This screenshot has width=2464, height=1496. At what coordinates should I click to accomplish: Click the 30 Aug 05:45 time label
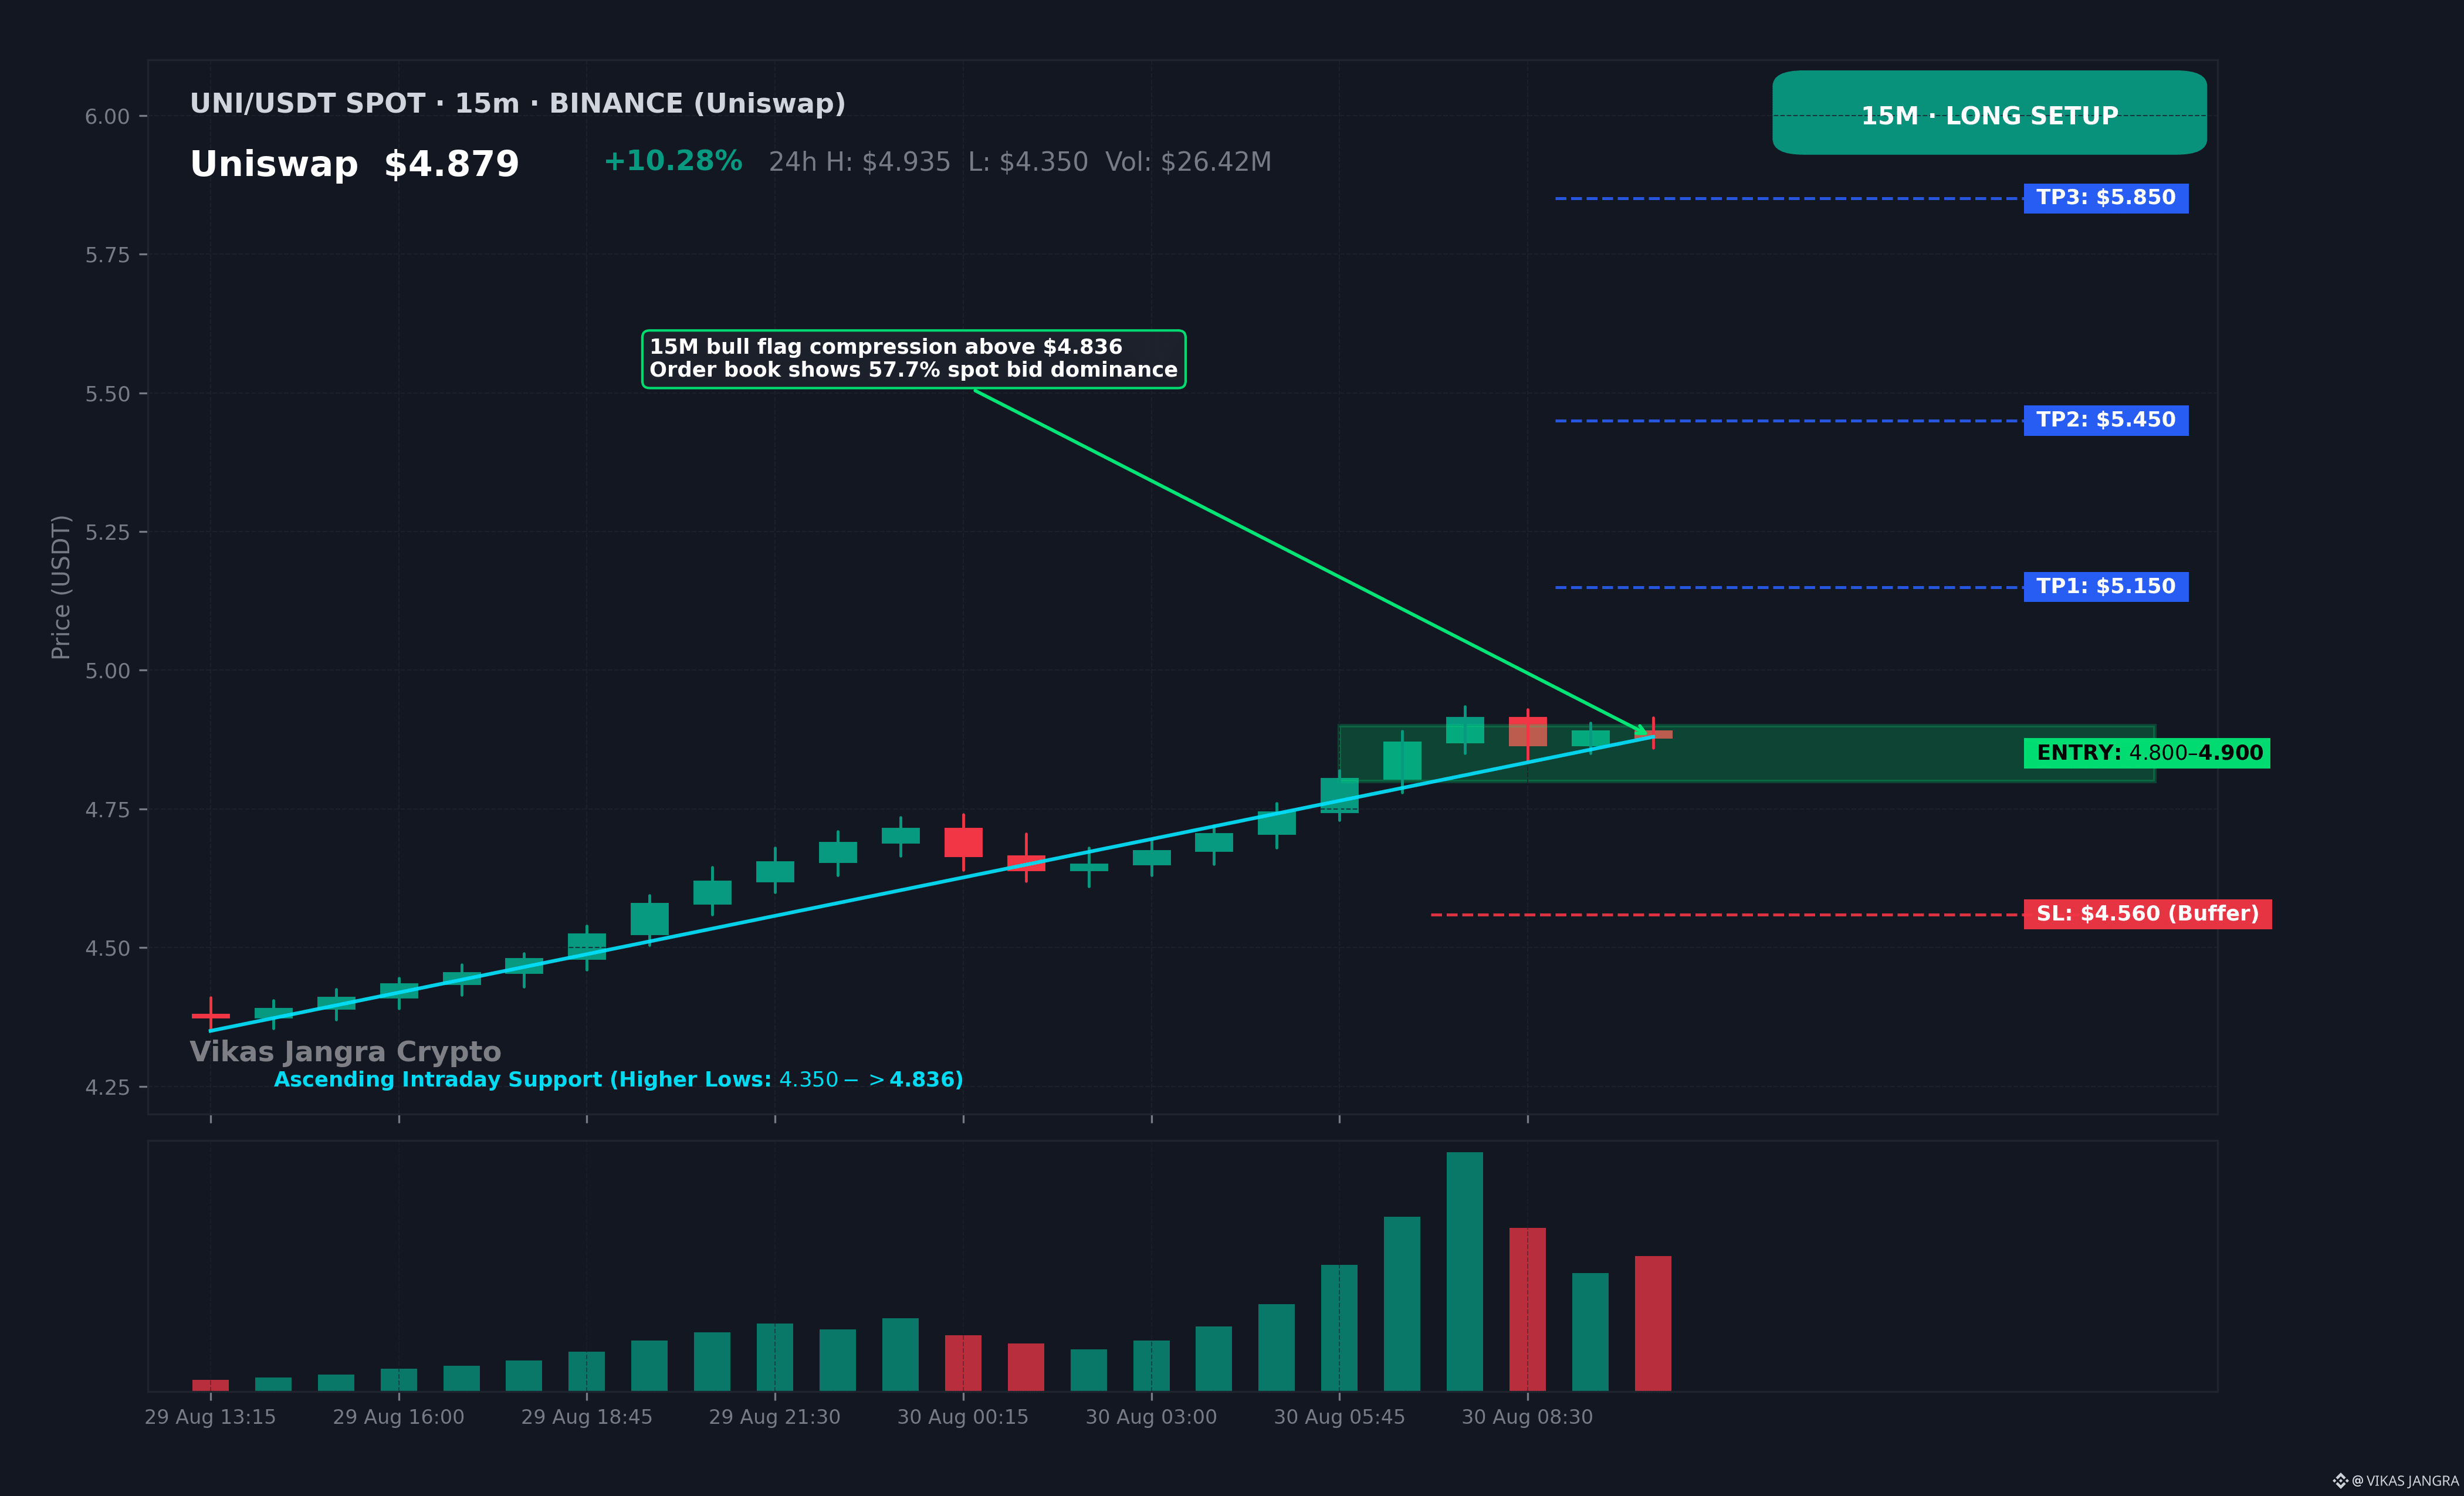click(1340, 1417)
